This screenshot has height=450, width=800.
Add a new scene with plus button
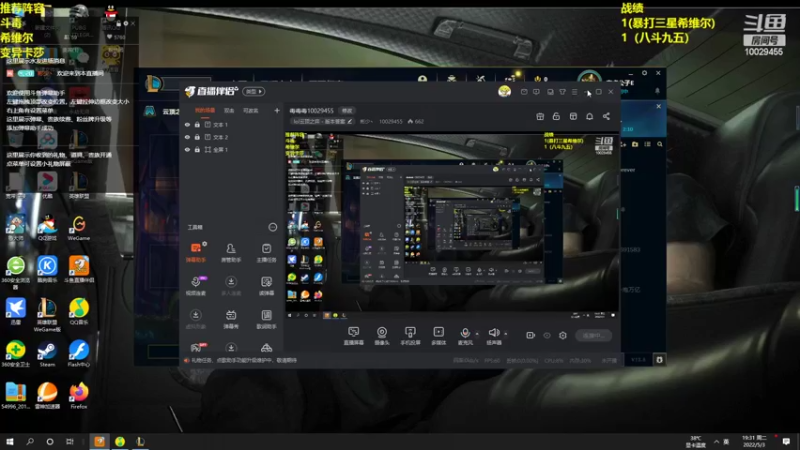click(277, 110)
